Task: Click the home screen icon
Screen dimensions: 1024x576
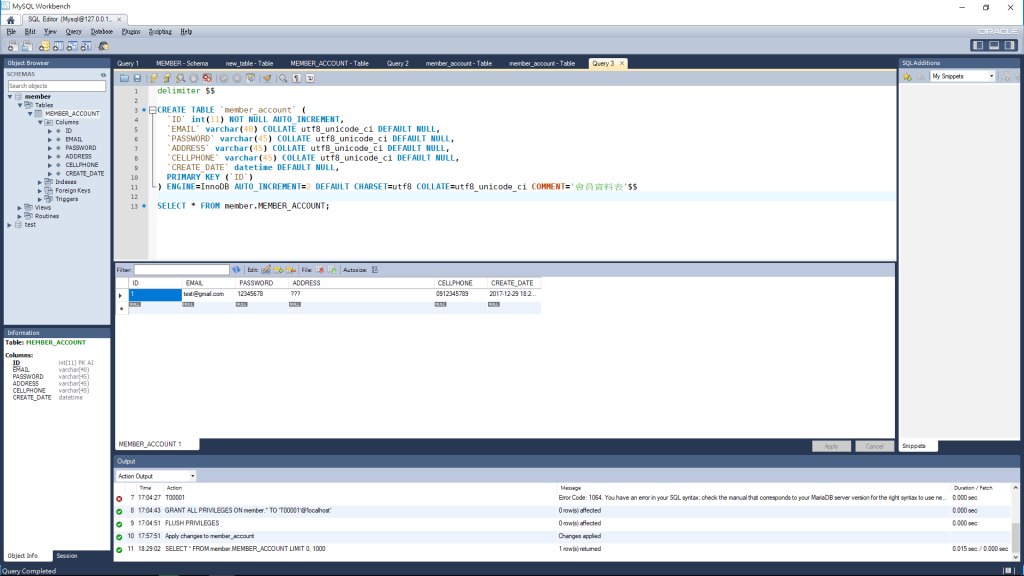Action: click(10, 20)
